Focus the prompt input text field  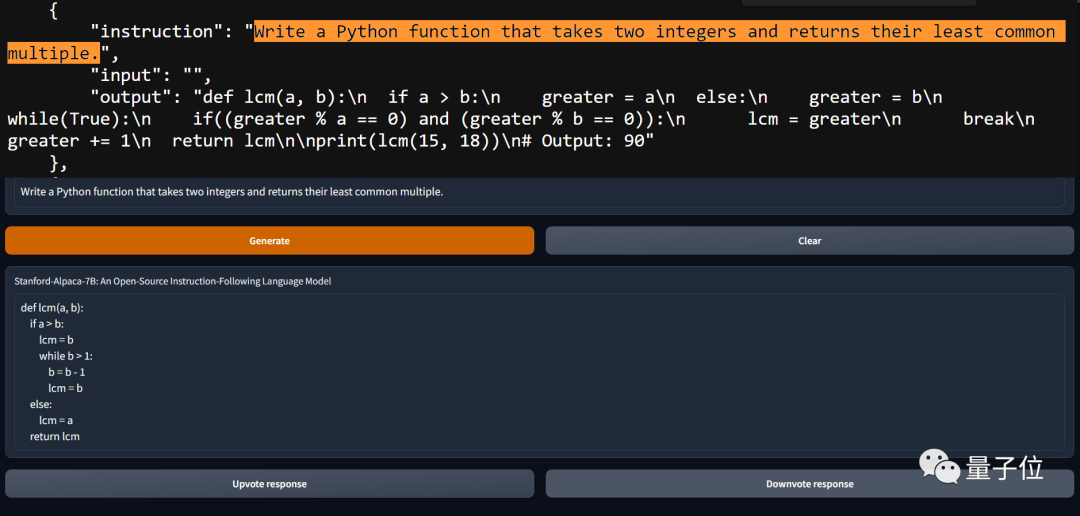click(x=540, y=192)
